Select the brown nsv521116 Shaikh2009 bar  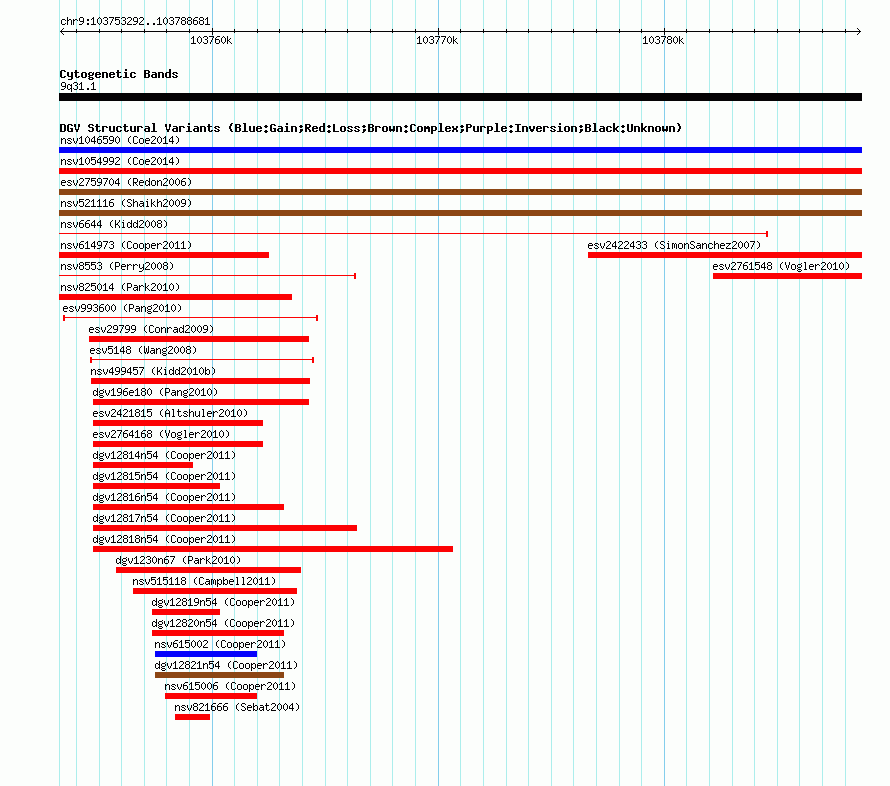click(460, 213)
